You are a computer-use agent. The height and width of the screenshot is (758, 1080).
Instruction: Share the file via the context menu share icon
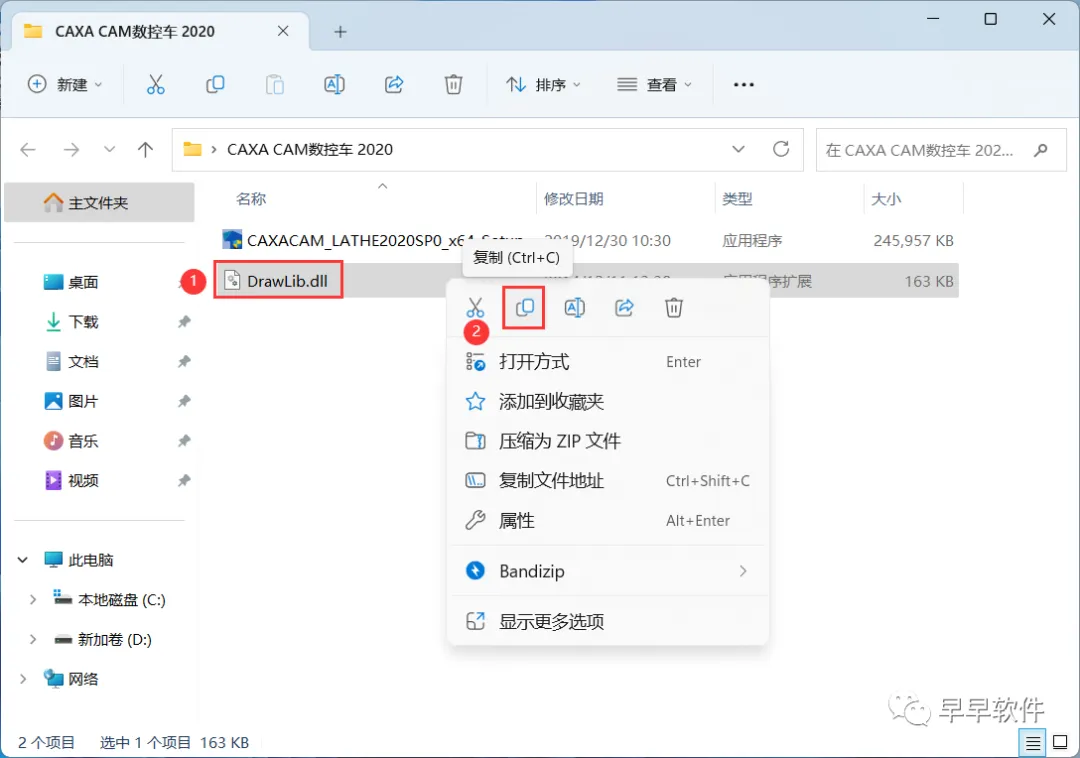coord(624,307)
